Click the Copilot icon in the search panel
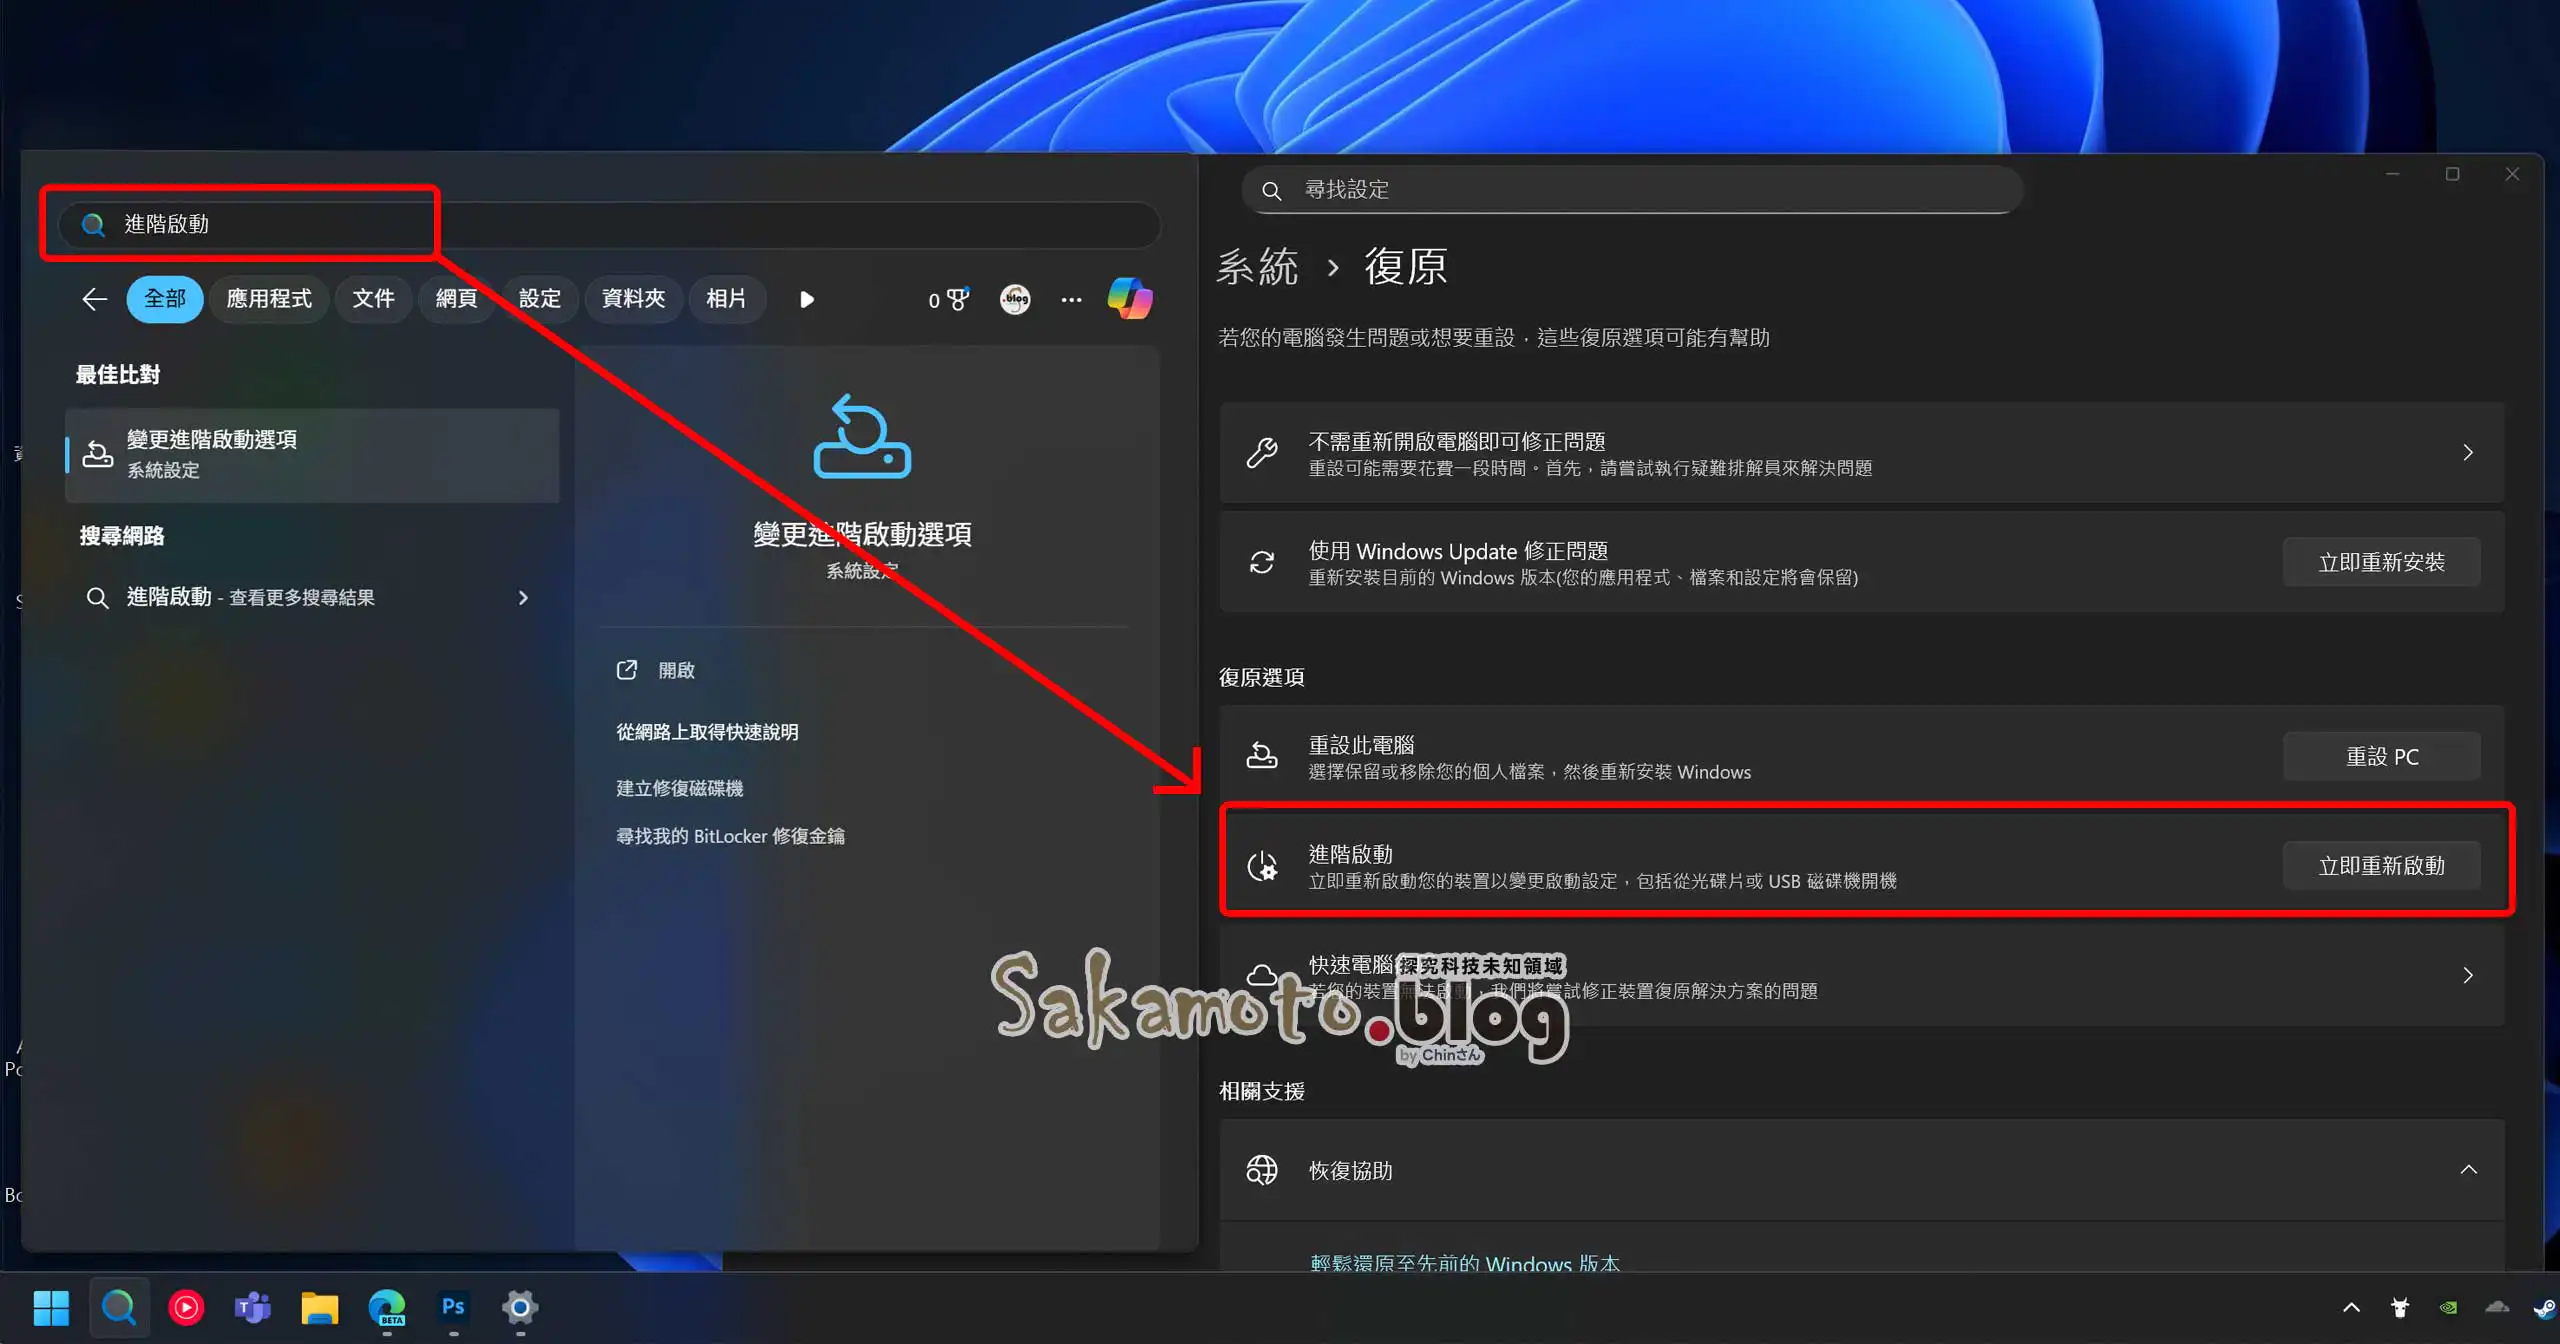The width and height of the screenshot is (2560, 1344). click(1128, 300)
